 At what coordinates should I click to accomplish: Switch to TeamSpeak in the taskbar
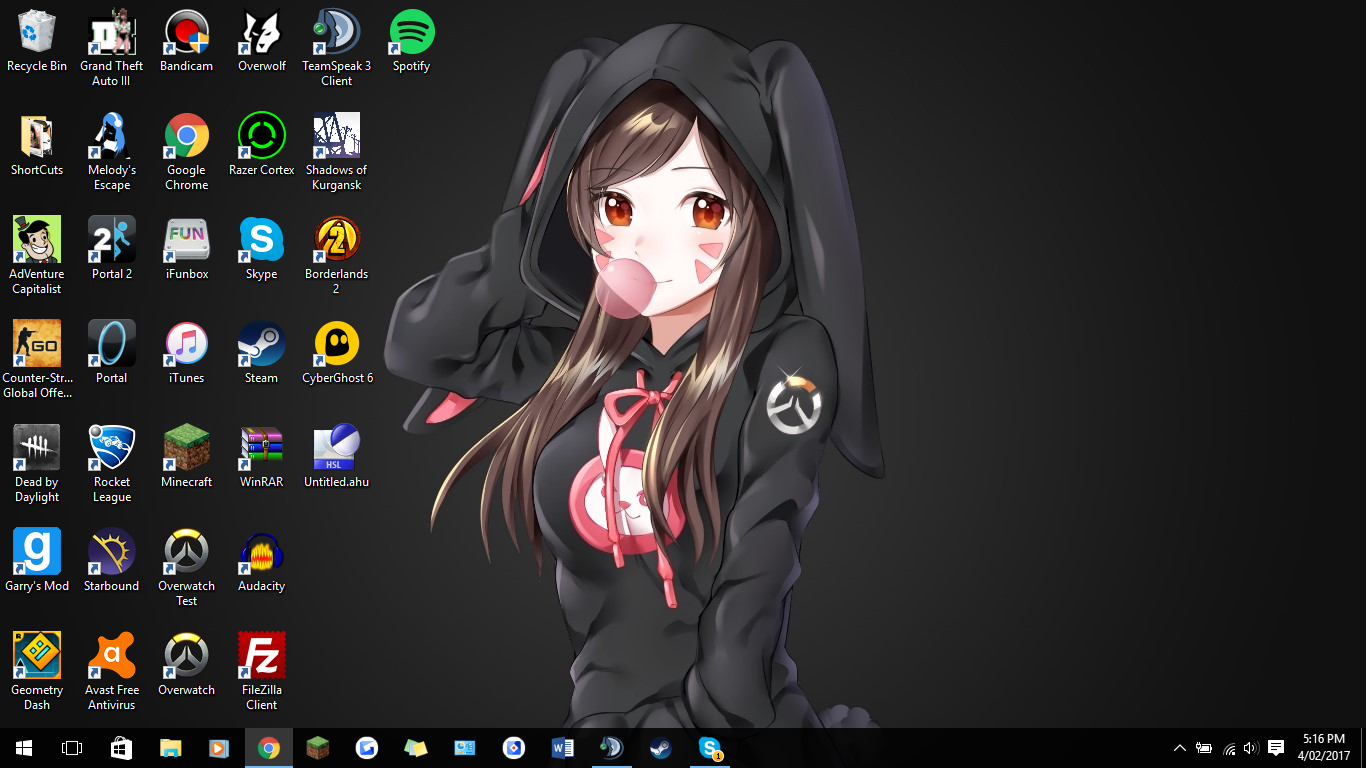click(611, 748)
